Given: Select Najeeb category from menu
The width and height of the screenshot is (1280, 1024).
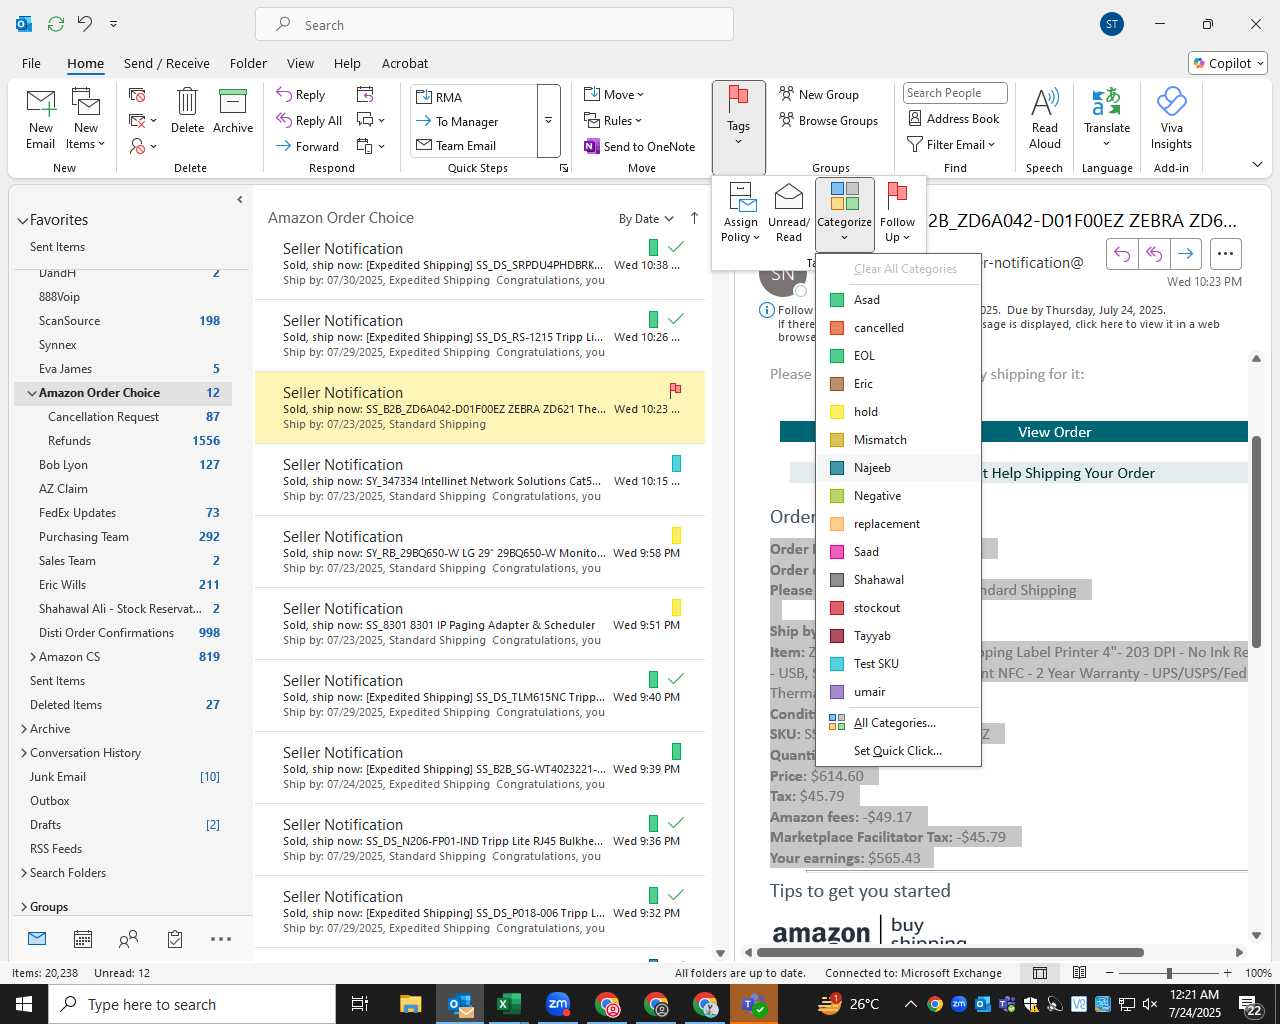Looking at the screenshot, I should 898,468.
